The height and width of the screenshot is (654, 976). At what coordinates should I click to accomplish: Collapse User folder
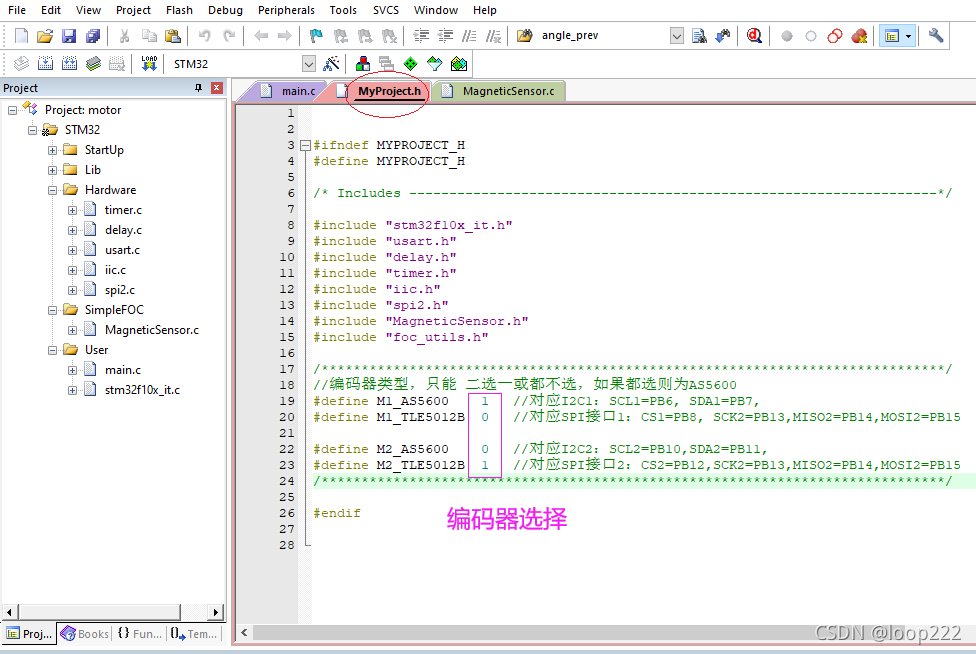(x=52, y=350)
